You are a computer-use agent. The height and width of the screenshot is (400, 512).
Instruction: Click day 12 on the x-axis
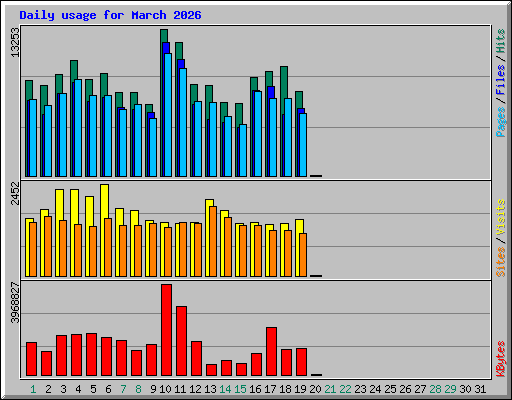click(x=195, y=389)
